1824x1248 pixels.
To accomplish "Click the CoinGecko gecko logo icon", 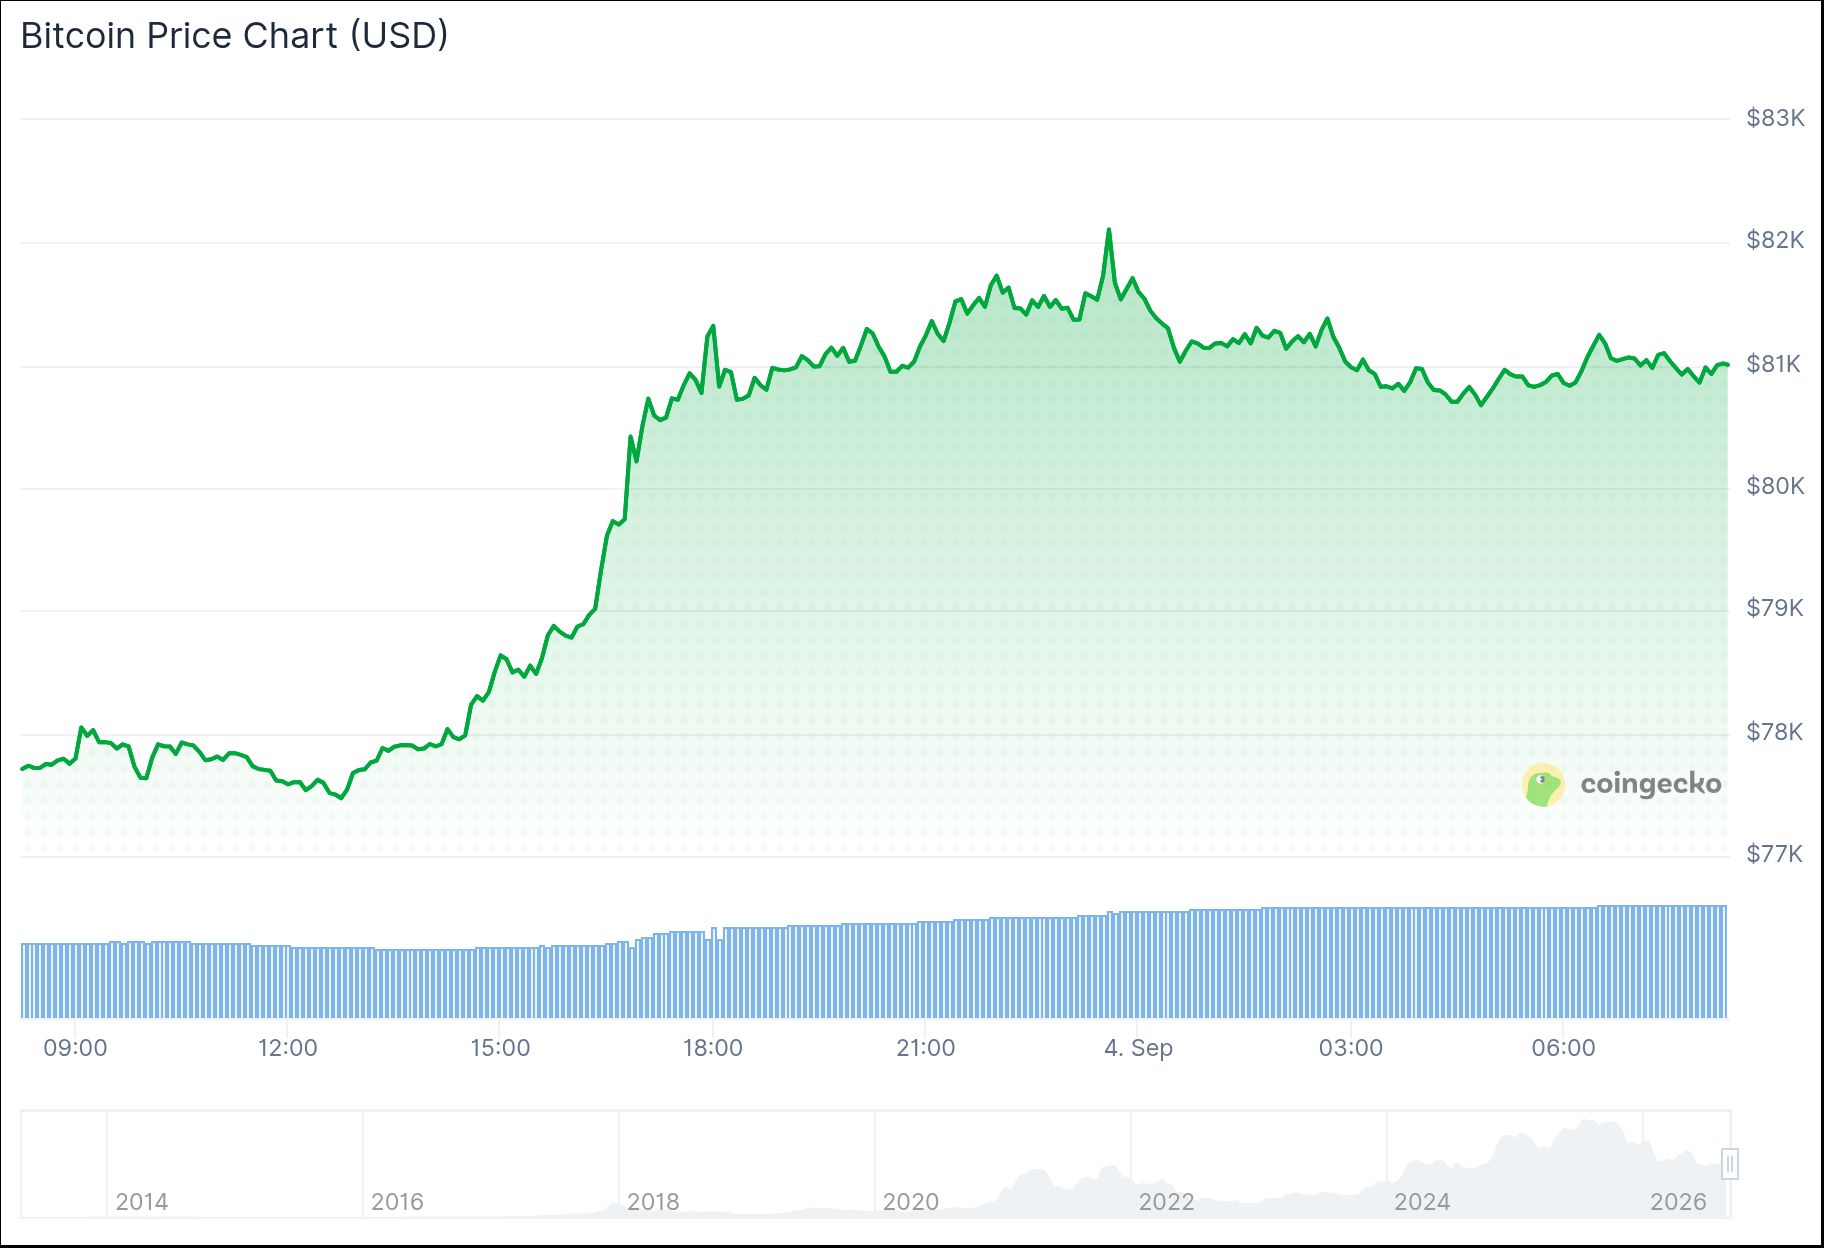I will point(1543,785).
